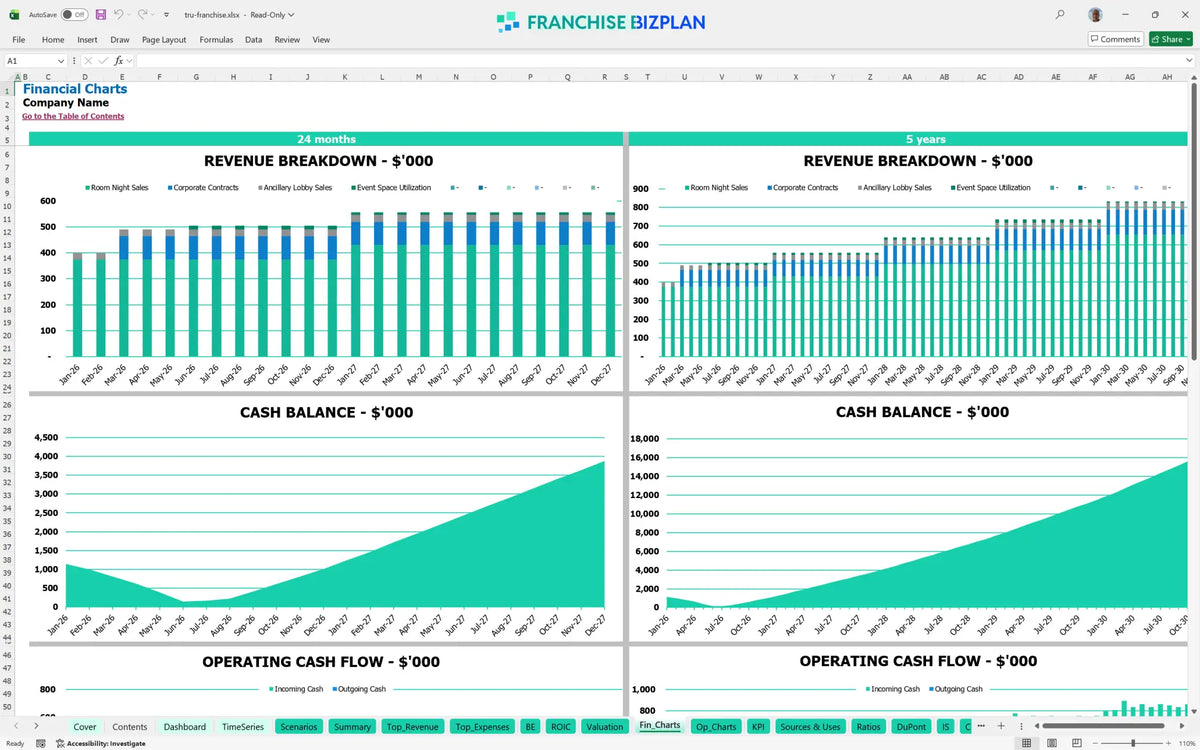
Task: Expand the formula bar with the right chevron
Action: [x=1189, y=61]
